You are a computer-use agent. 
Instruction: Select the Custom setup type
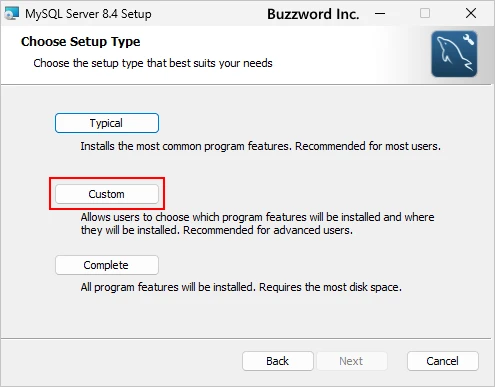(107, 194)
